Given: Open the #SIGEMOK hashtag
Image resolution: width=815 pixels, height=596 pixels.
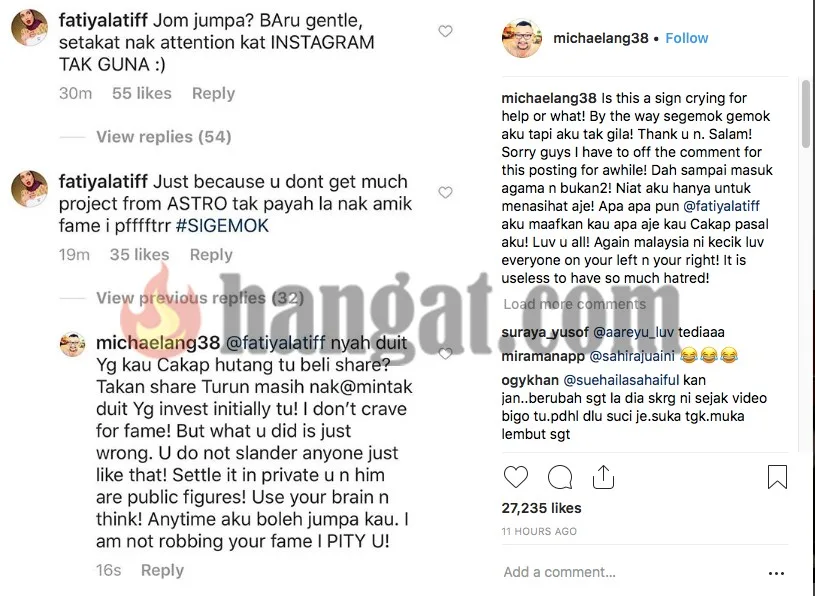Looking at the screenshot, I should tap(222, 226).
